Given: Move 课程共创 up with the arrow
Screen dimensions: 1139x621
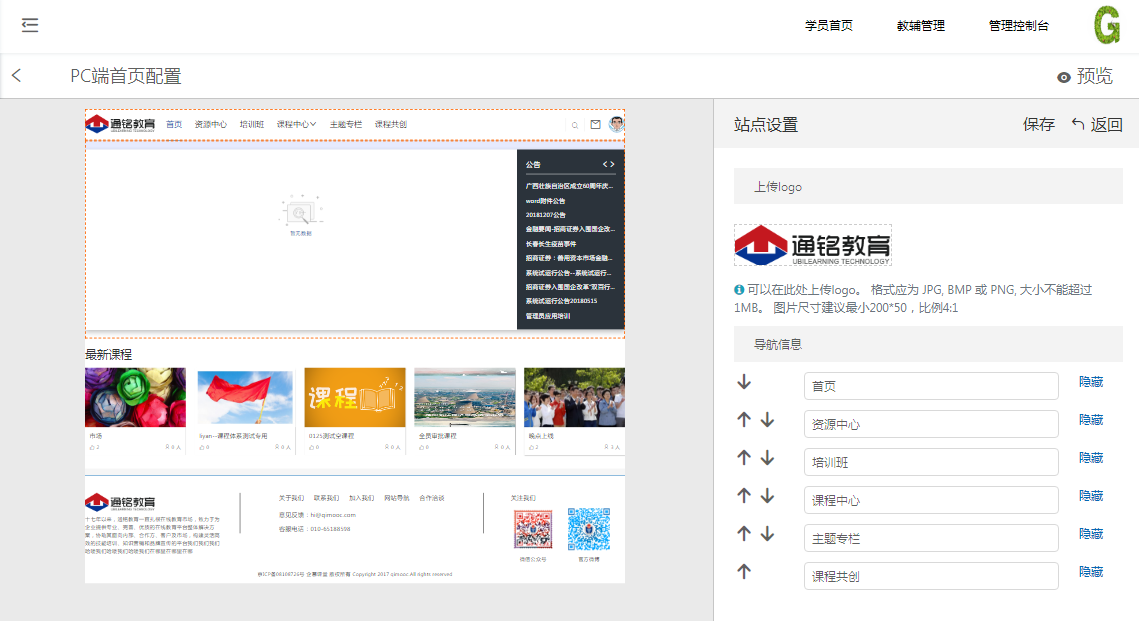Looking at the screenshot, I should point(744,572).
